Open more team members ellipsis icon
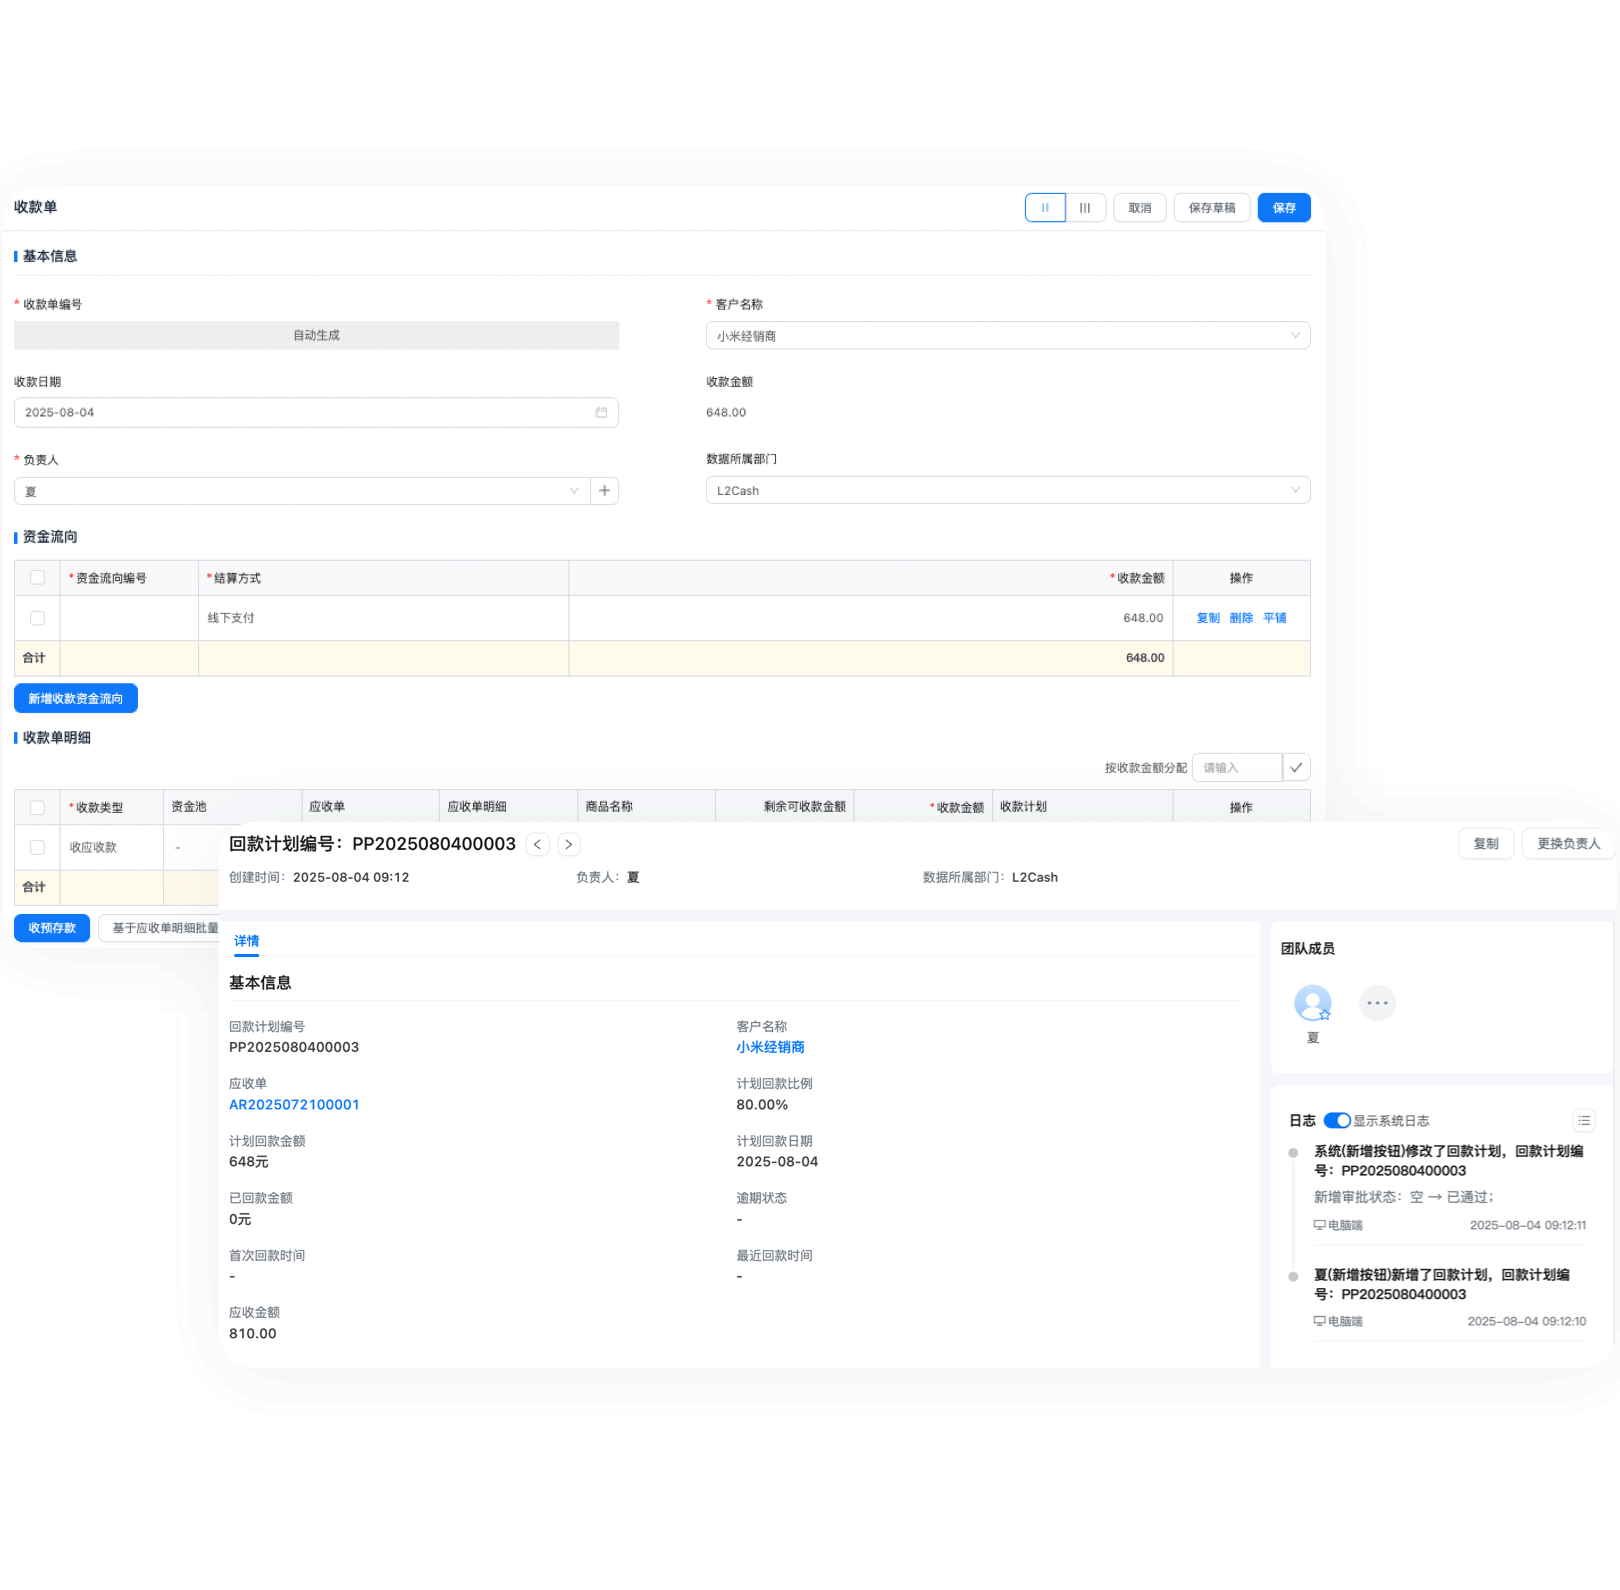This screenshot has height=1590, width=1620. (1377, 1003)
